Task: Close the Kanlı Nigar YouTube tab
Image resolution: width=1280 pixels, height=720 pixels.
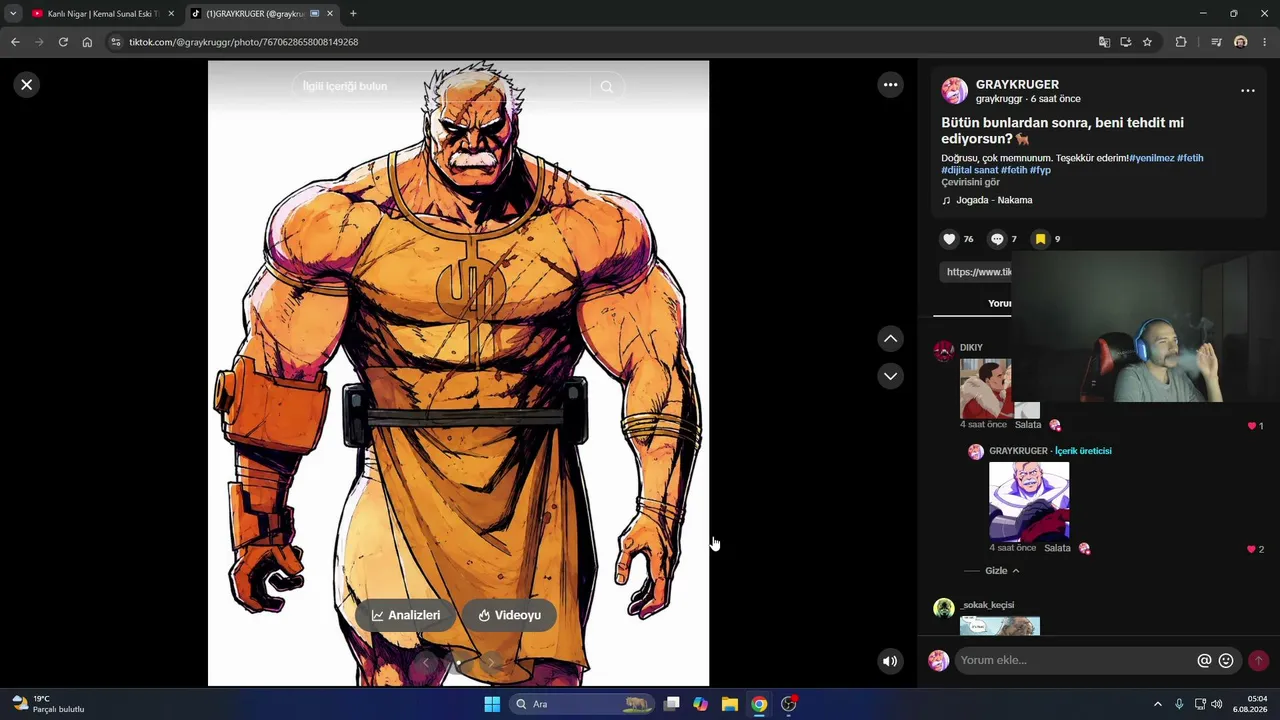Action: 171,14
